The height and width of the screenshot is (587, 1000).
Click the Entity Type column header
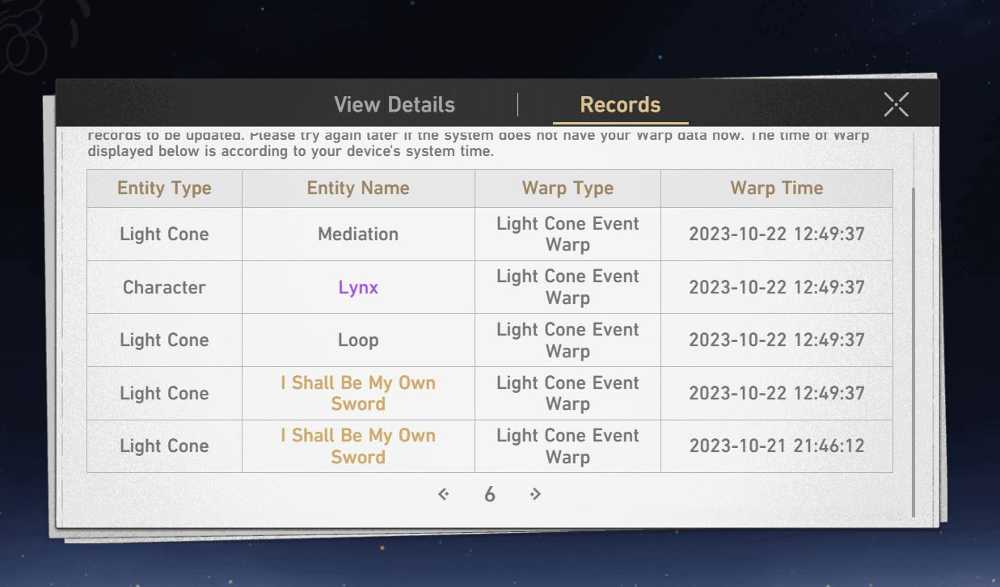(x=165, y=188)
